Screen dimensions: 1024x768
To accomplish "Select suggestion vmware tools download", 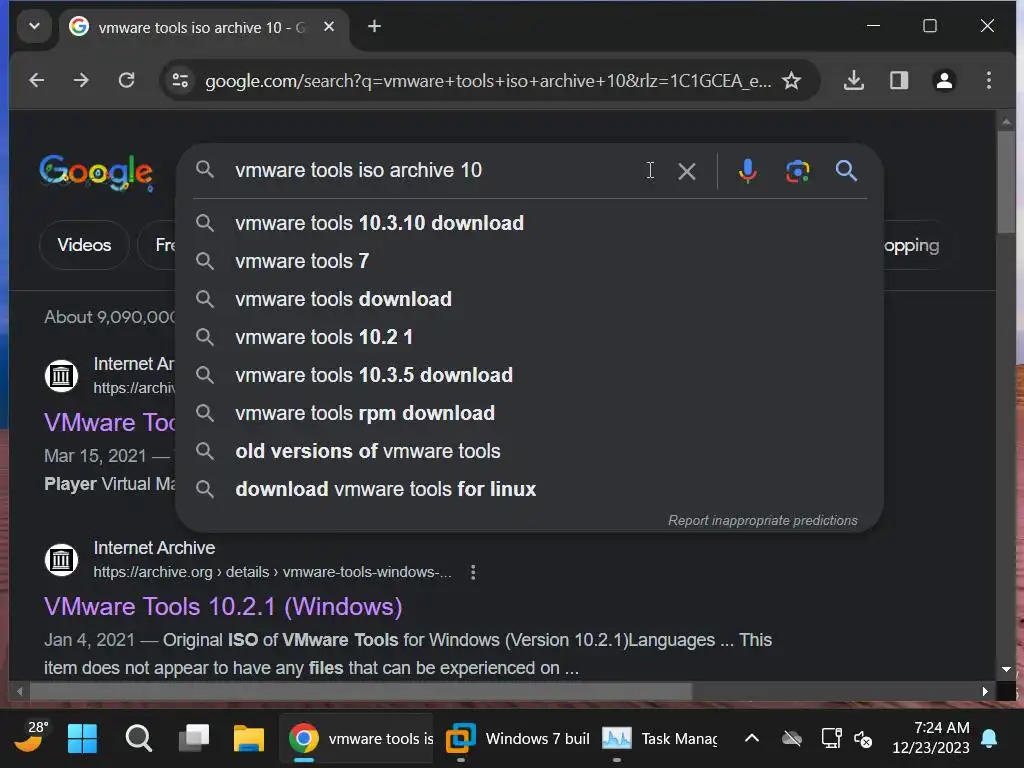I will click(x=530, y=299).
